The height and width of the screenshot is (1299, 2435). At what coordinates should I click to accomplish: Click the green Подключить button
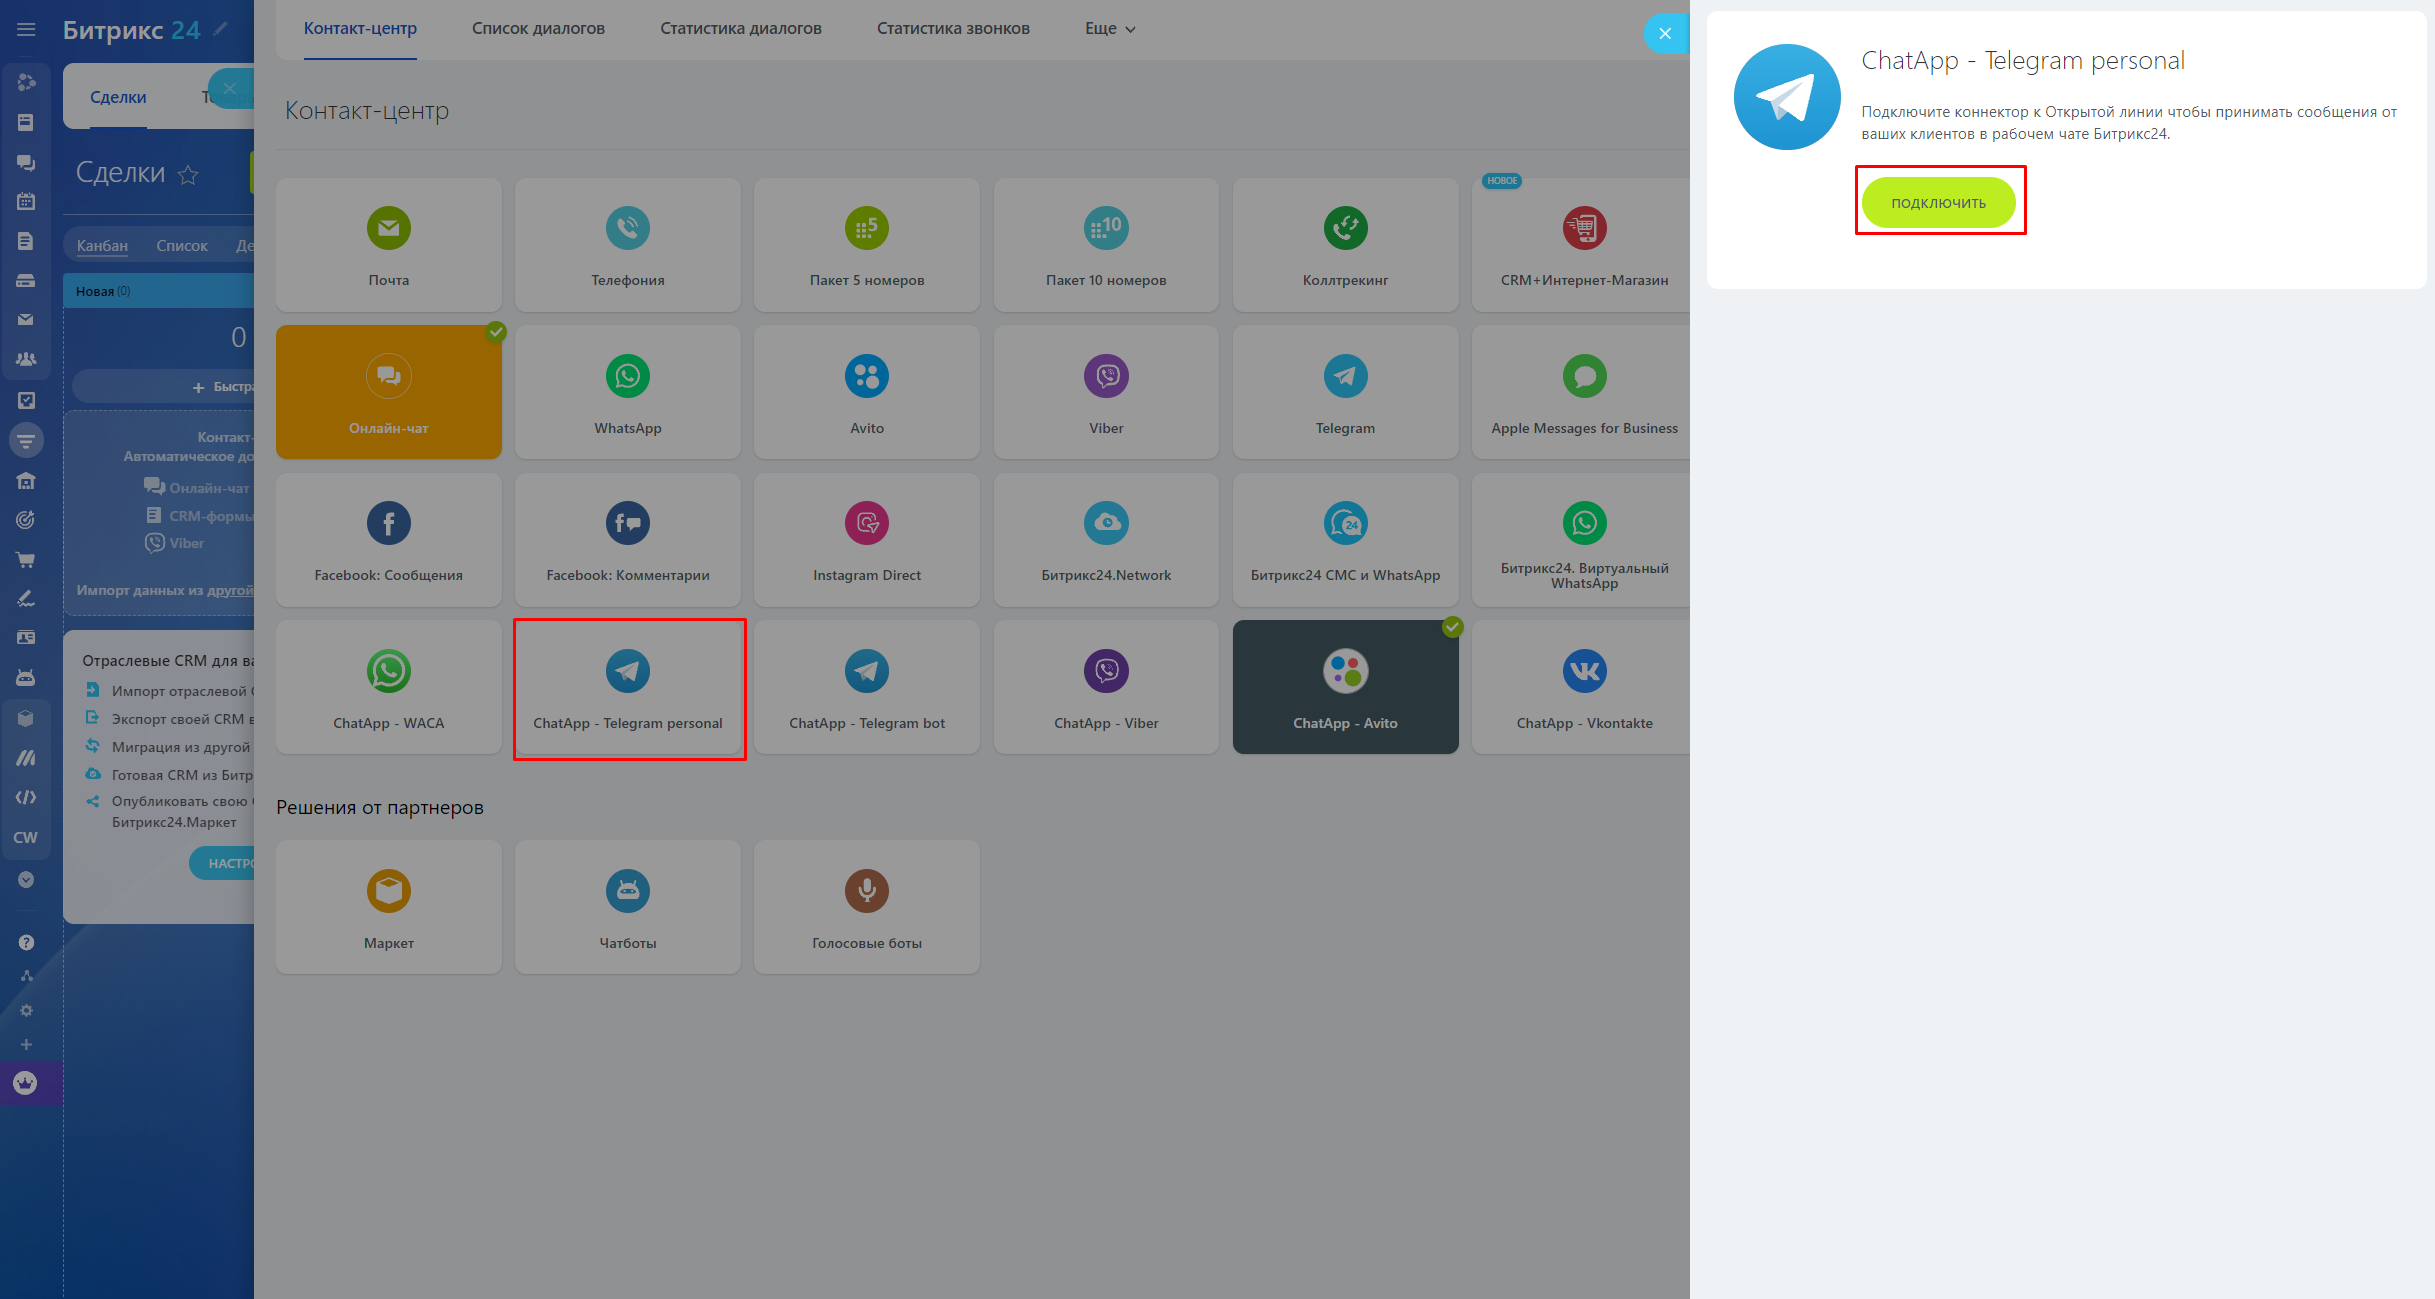(1937, 203)
